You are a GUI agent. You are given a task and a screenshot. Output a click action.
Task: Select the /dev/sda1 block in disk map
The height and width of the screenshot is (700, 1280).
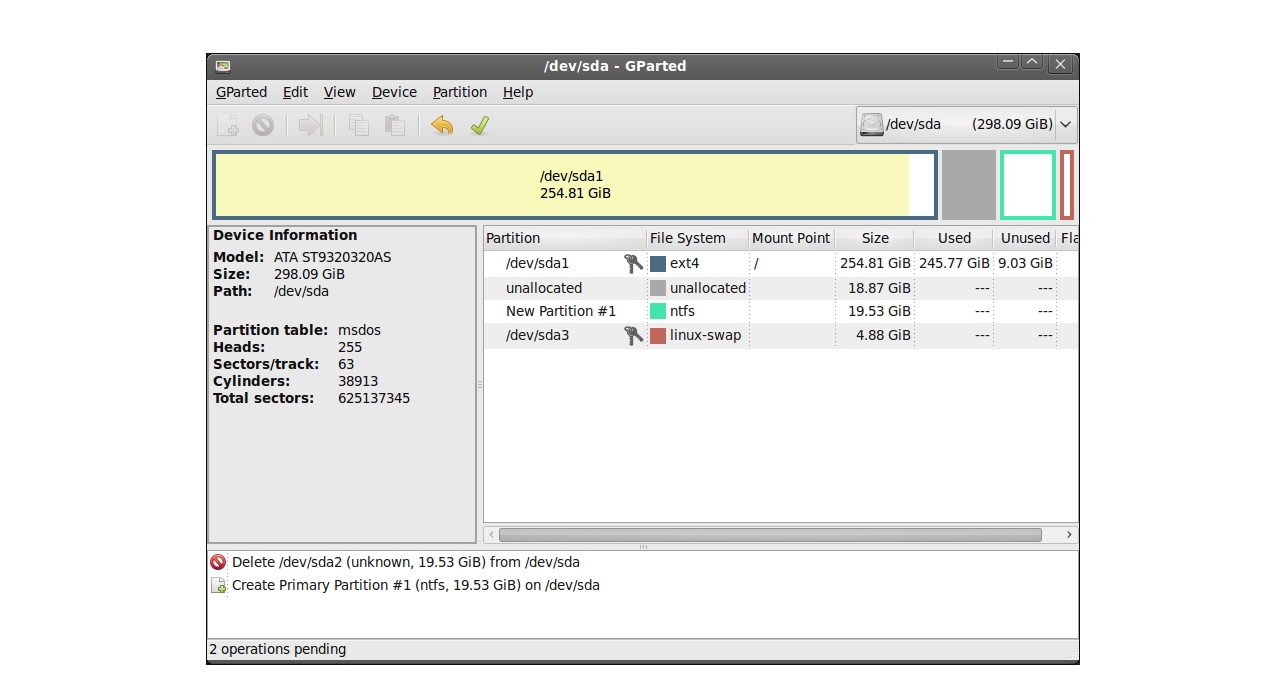[x=574, y=185]
